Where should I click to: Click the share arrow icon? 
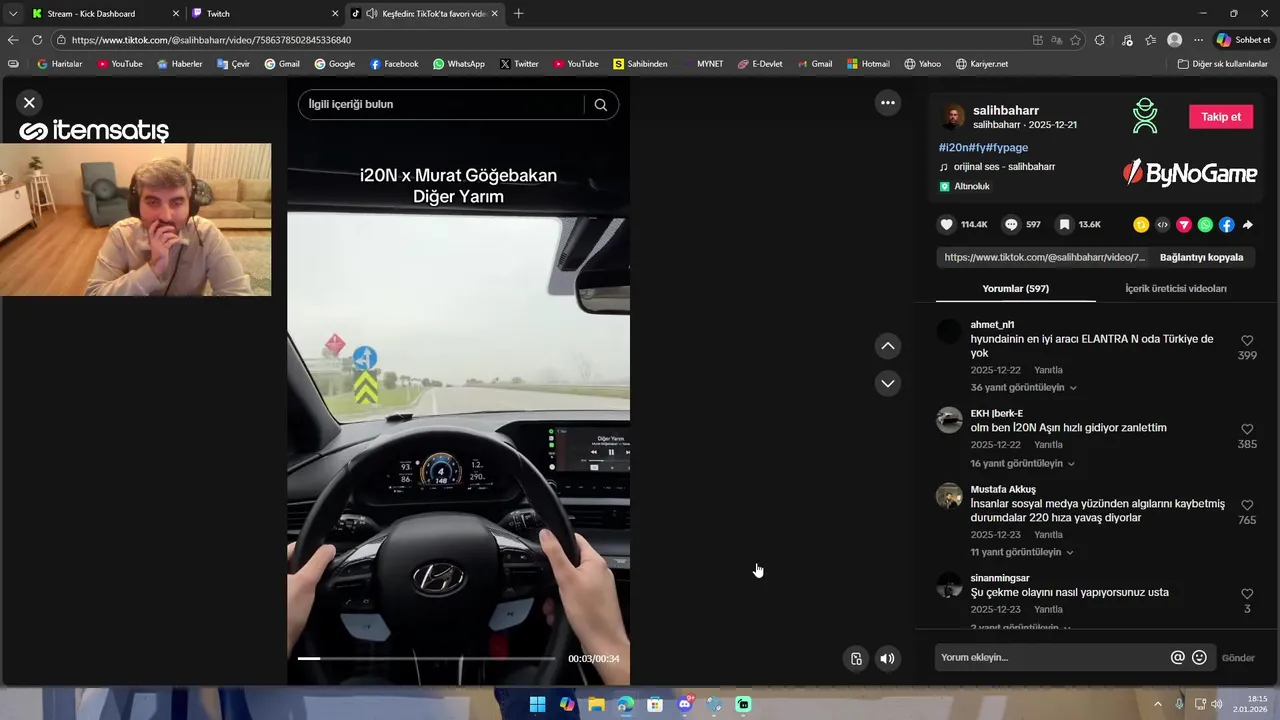tap(1248, 225)
